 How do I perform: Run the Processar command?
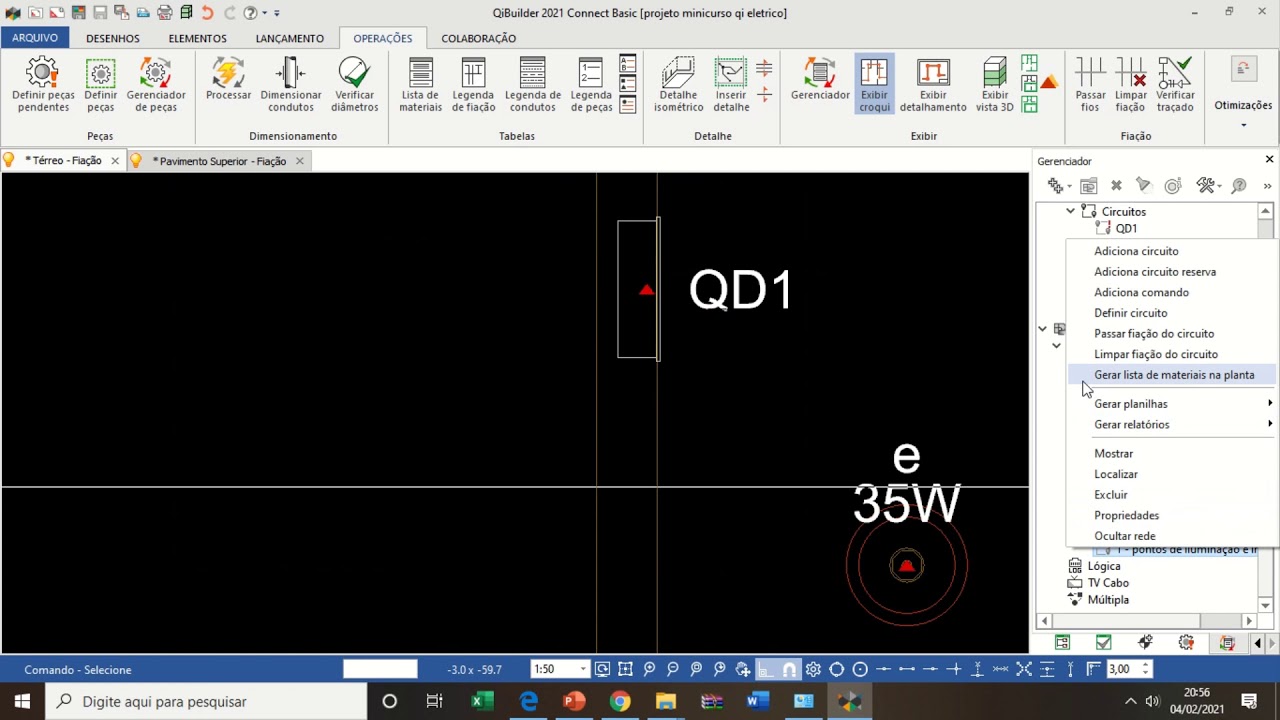pyautogui.click(x=228, y=79)
